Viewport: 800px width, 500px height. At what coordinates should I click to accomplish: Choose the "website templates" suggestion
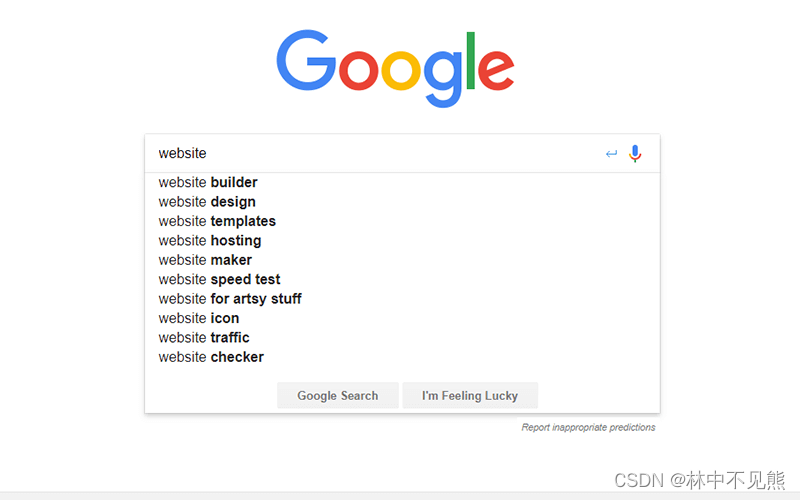tap(217, 221)
